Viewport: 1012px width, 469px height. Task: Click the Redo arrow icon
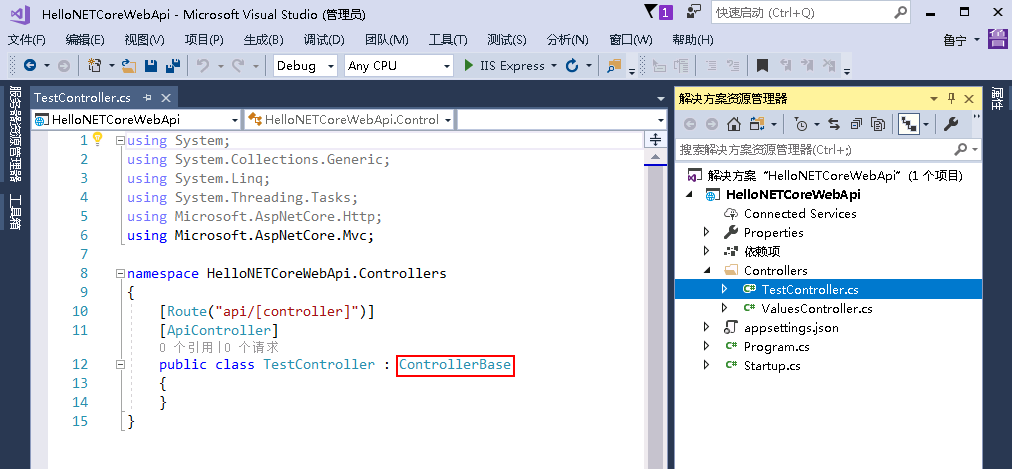coord(238,65)
